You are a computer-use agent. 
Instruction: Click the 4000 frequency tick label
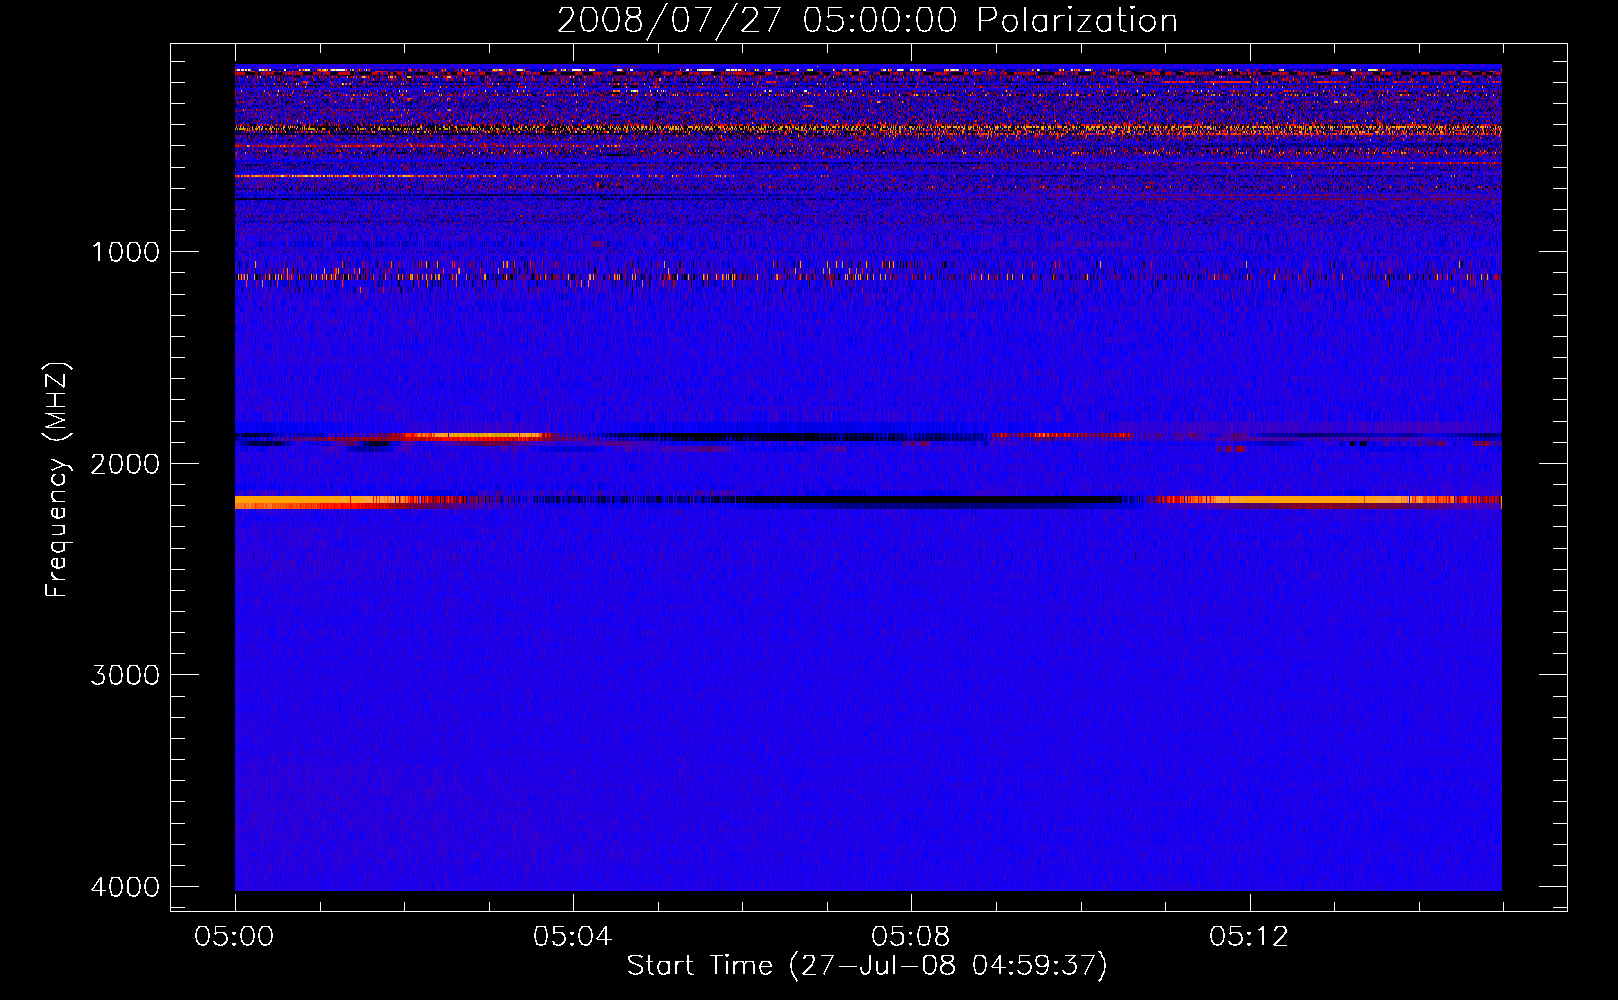point(125,887)
